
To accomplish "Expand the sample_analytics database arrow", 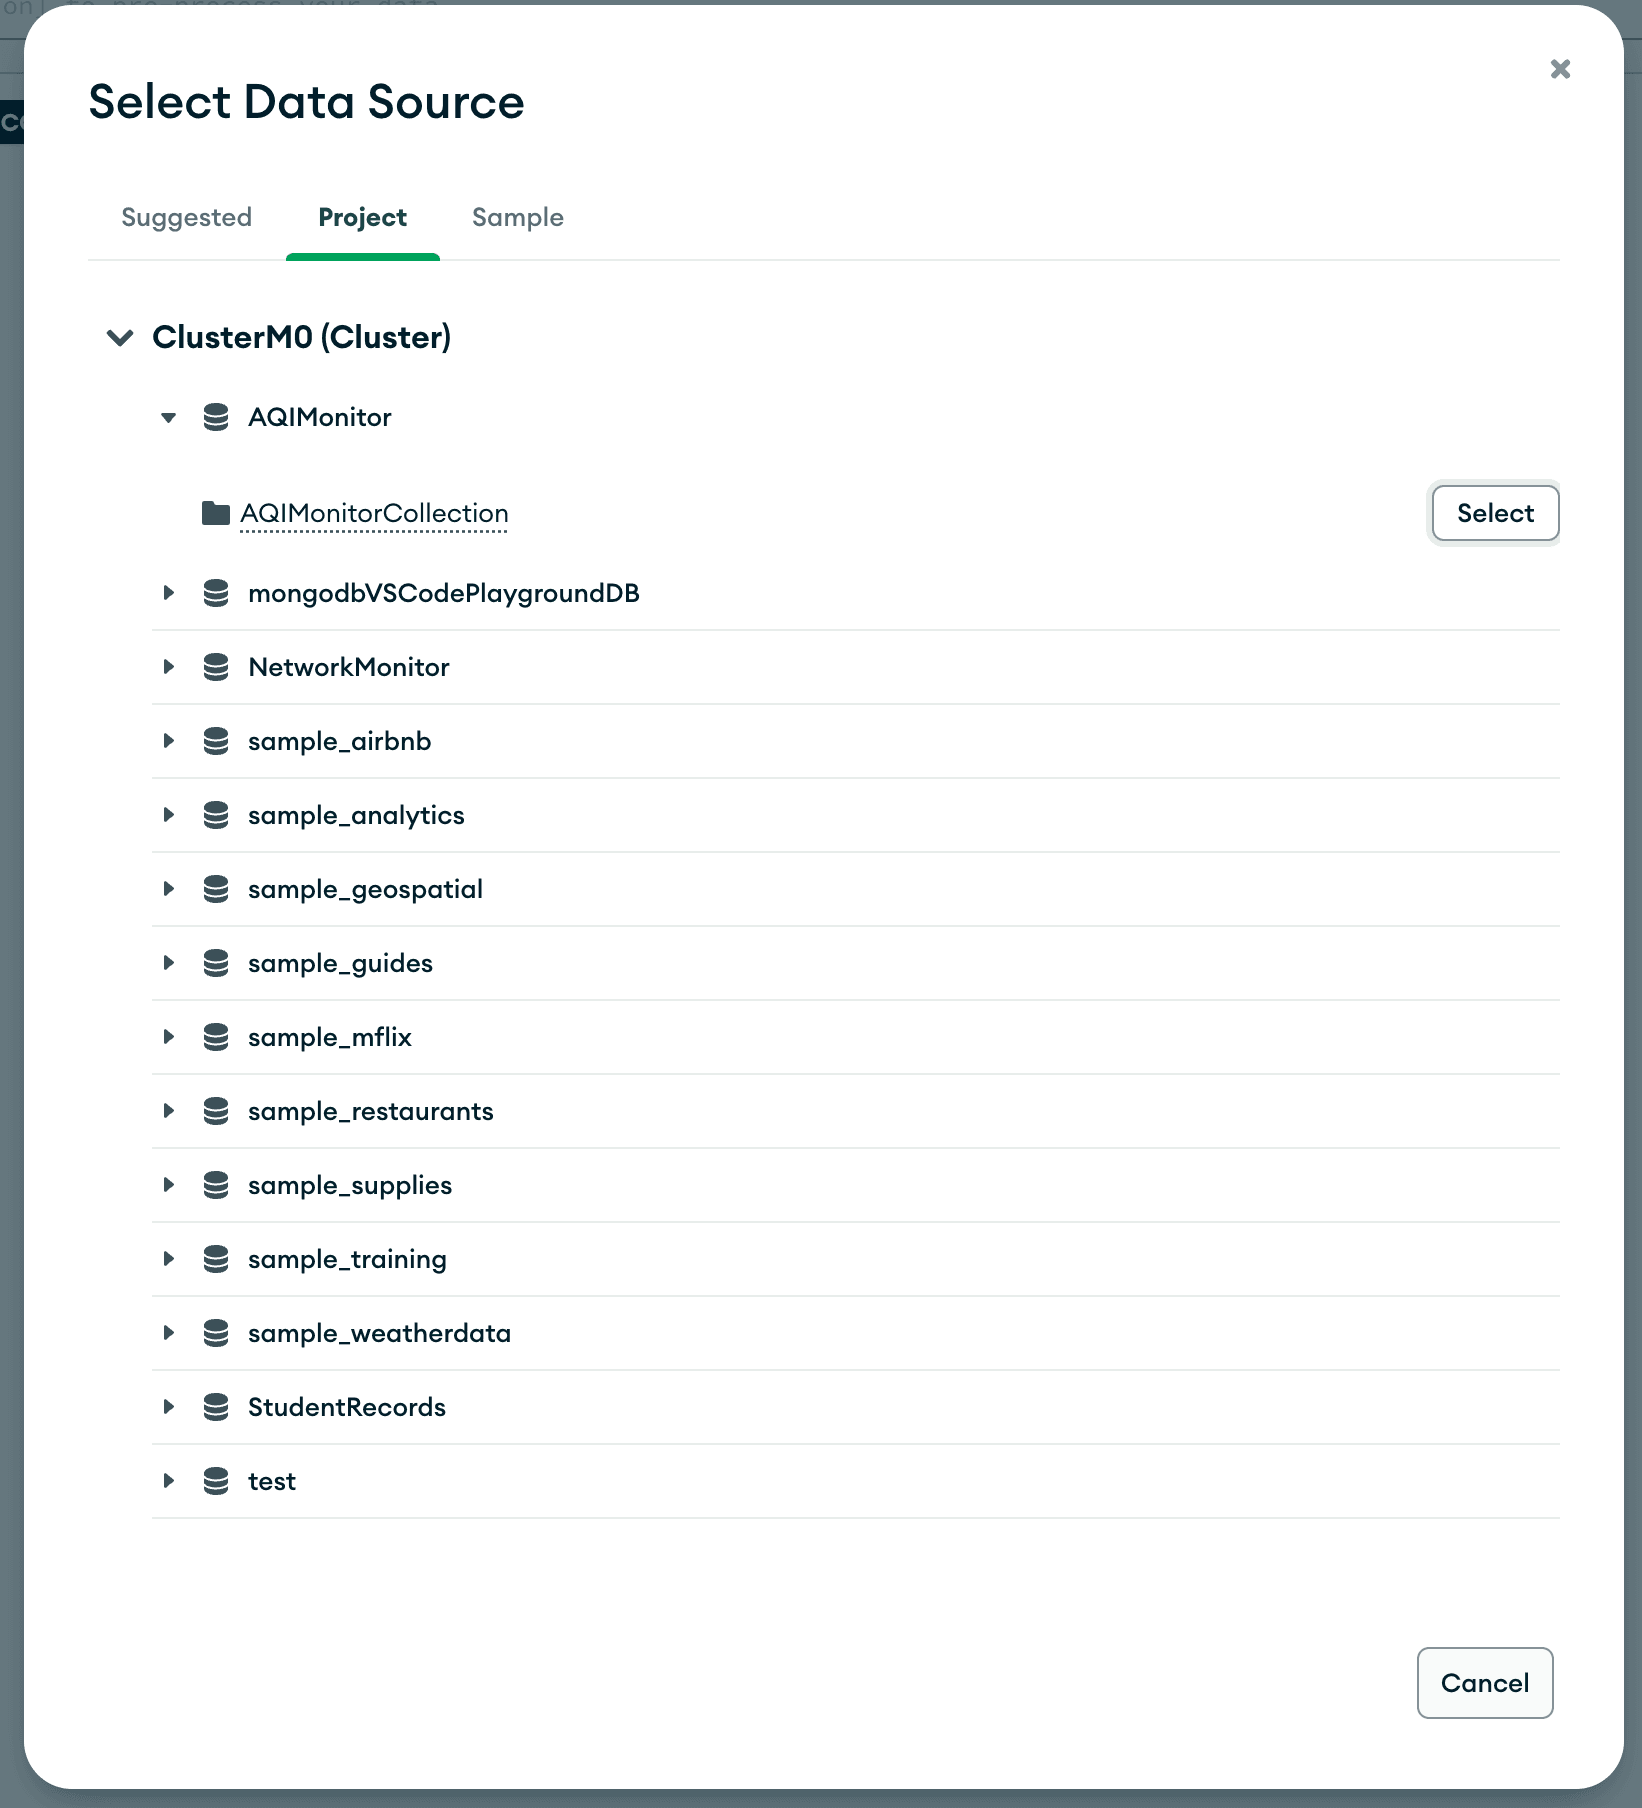I will [x=169, y=815].
